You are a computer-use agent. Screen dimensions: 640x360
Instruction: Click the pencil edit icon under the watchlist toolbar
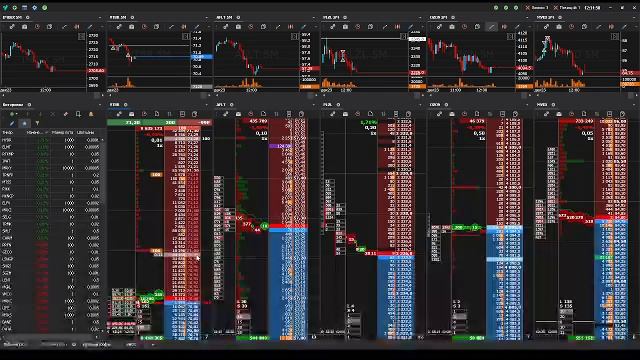pos(12,123)
